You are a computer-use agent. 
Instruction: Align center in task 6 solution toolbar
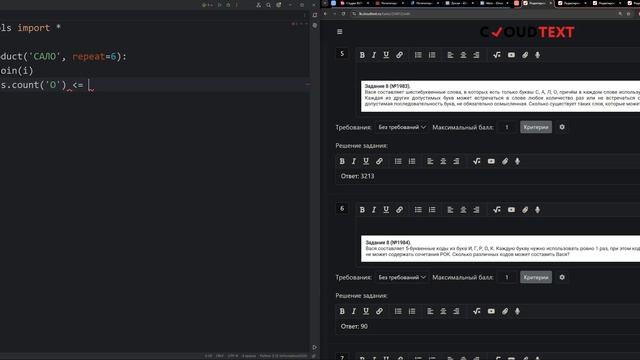443,311
